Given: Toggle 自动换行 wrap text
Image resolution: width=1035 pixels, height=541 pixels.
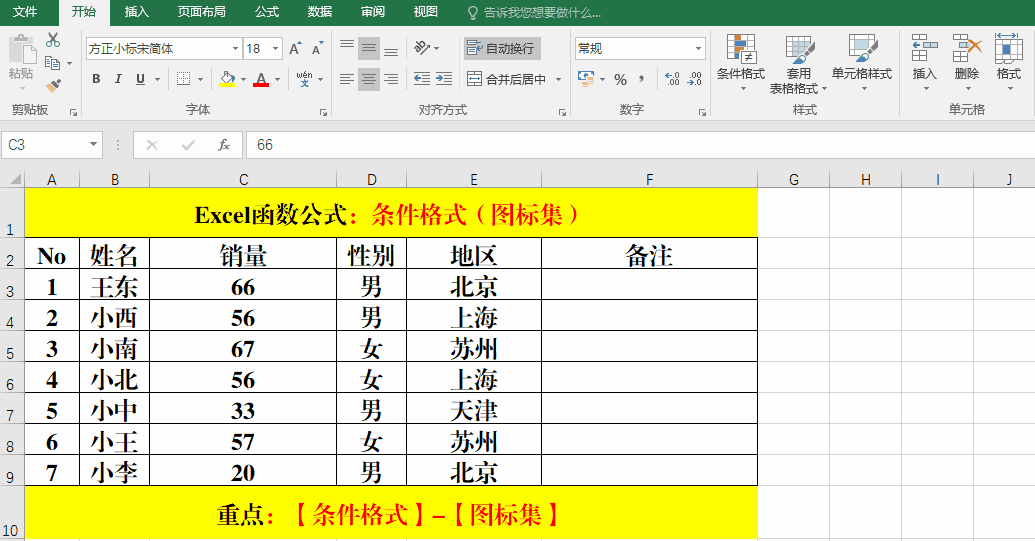Looking at the screenshot, I should [x=501, y=48].
